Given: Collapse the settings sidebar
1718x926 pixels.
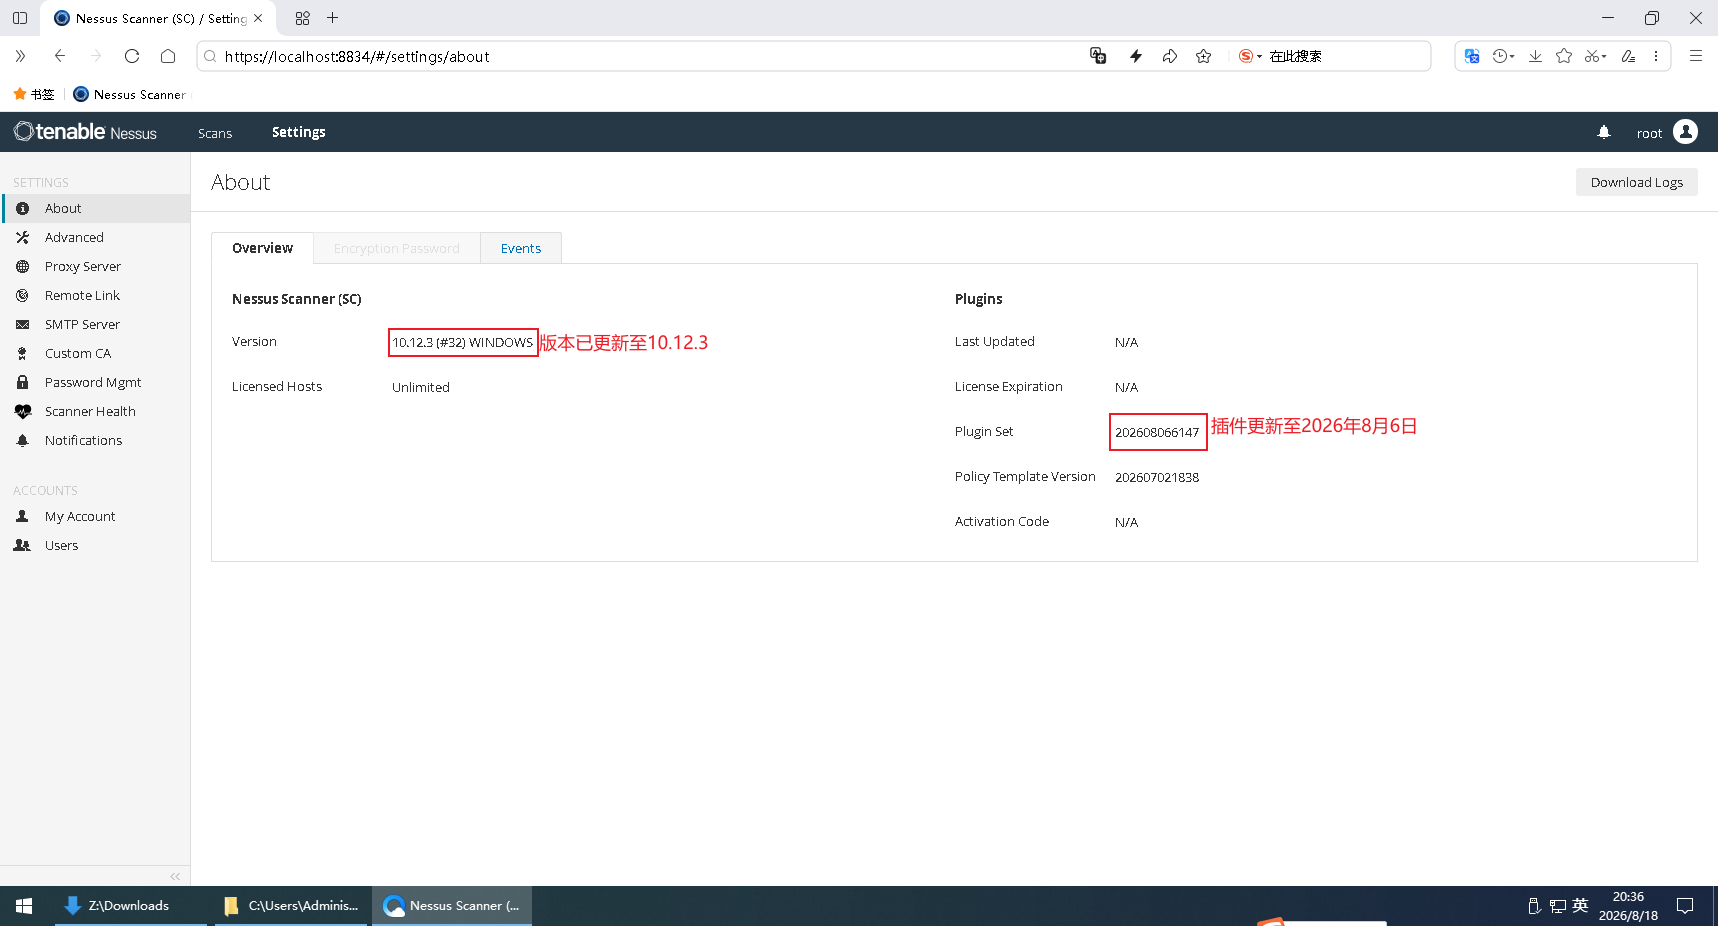Looking at the screenshot, I should click(175, 876).
